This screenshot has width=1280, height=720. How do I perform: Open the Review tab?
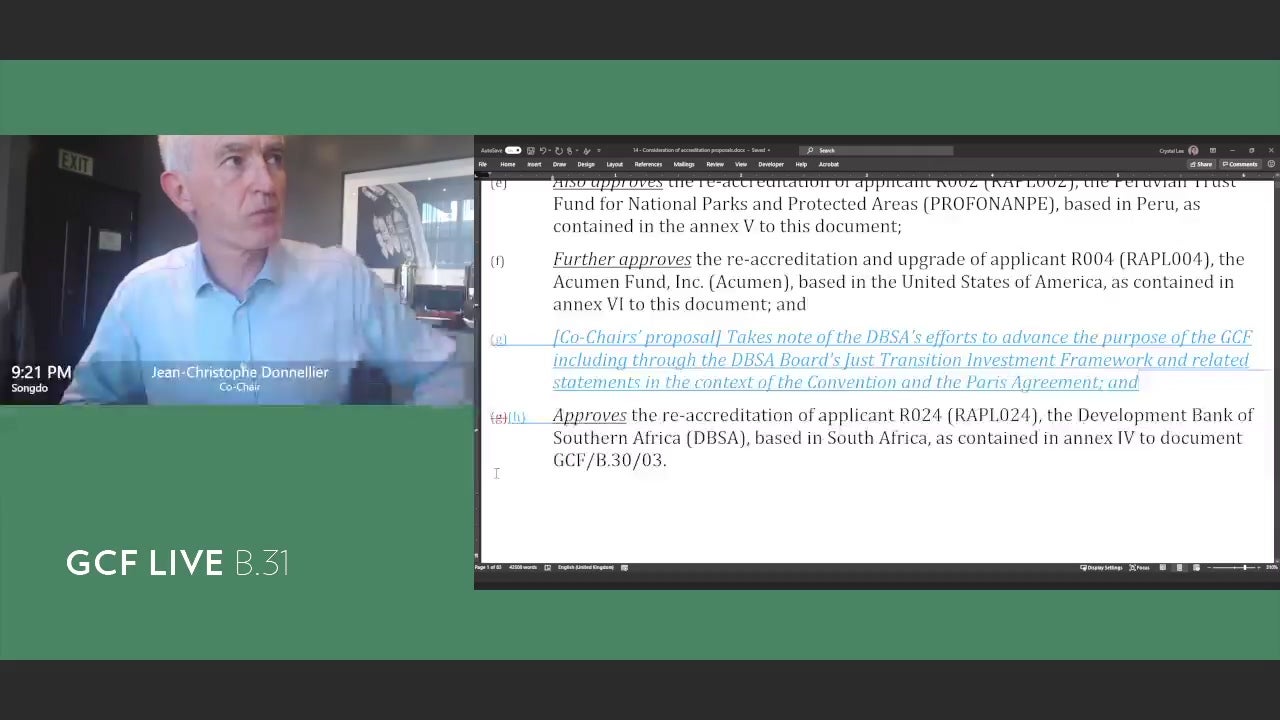(715, 164)
